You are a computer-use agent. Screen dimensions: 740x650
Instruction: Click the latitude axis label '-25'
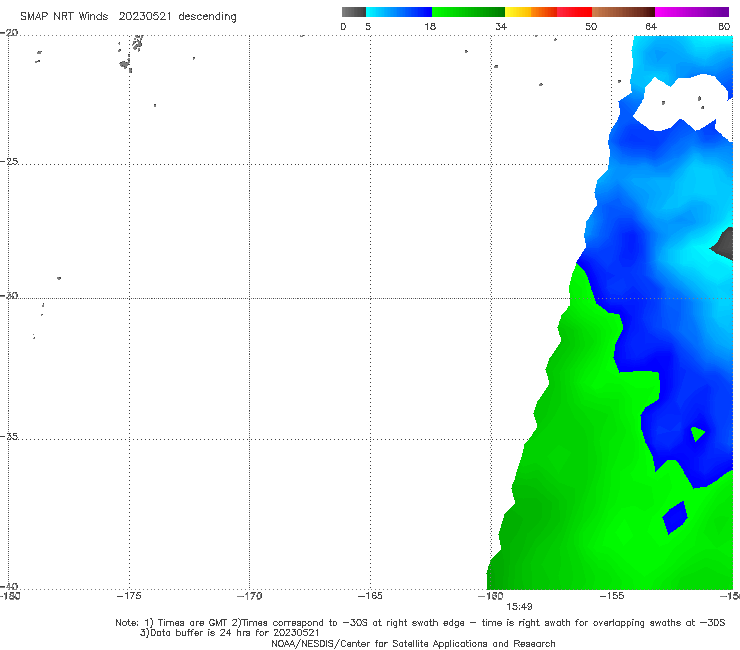click(x=9, y=161)
